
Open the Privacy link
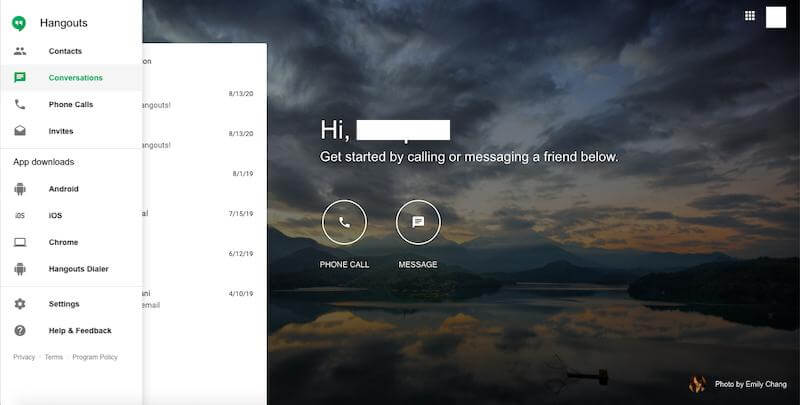point(24,357)
